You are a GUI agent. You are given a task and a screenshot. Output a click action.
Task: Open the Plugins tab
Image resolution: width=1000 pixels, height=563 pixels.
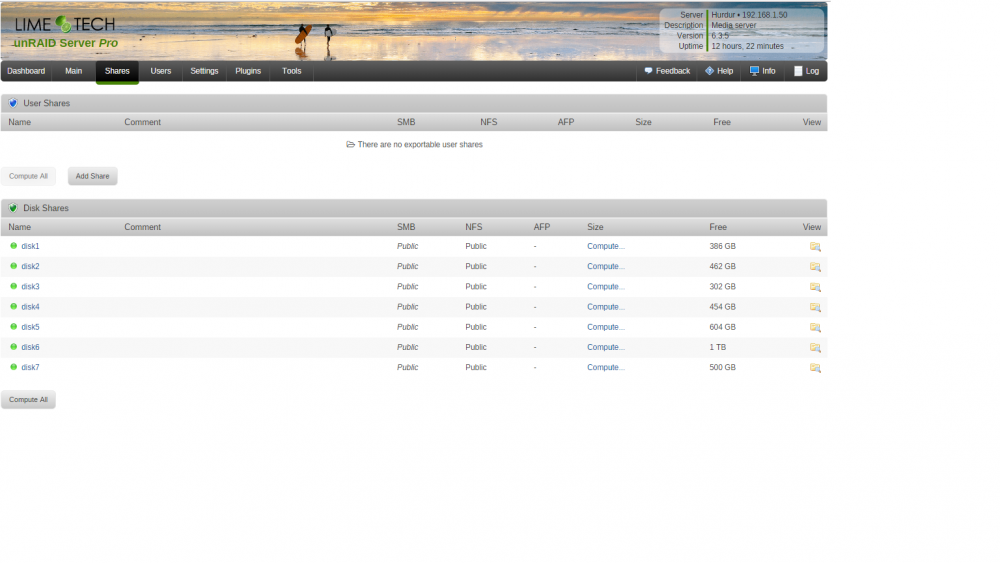click(x=248, y=71)
